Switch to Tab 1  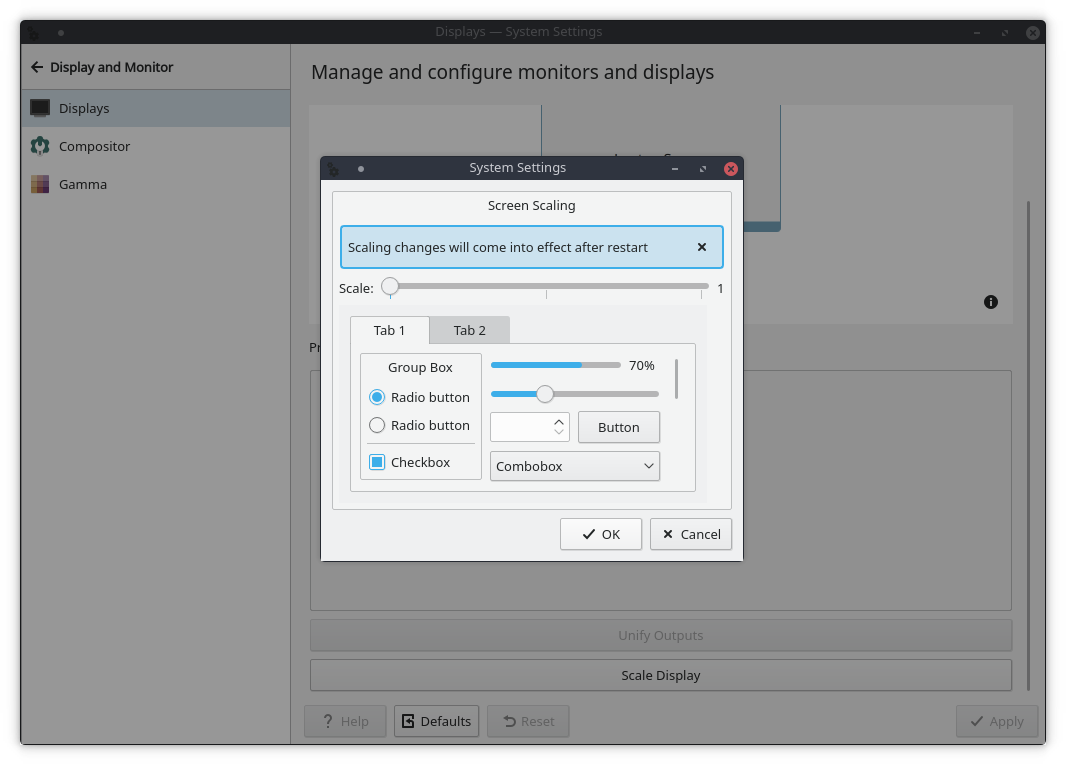click(x=390, y=330)
